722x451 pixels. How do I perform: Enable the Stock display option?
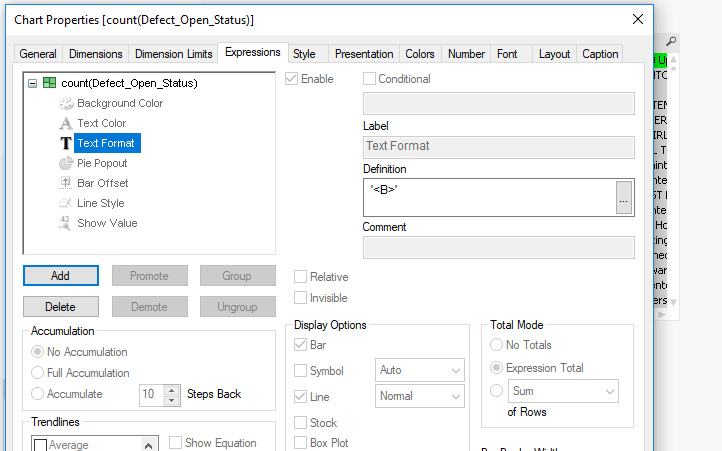point(300,422)
